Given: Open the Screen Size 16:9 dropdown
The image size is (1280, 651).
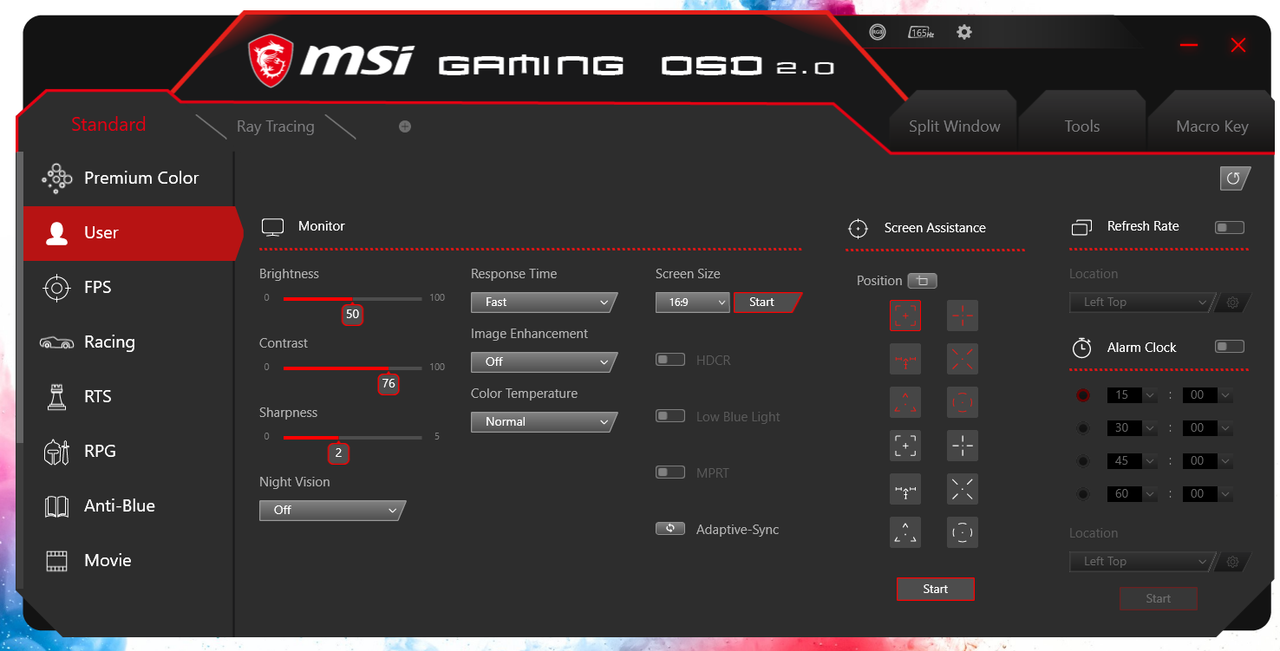Looking at the screenshot, I should (x=693, y=302).
